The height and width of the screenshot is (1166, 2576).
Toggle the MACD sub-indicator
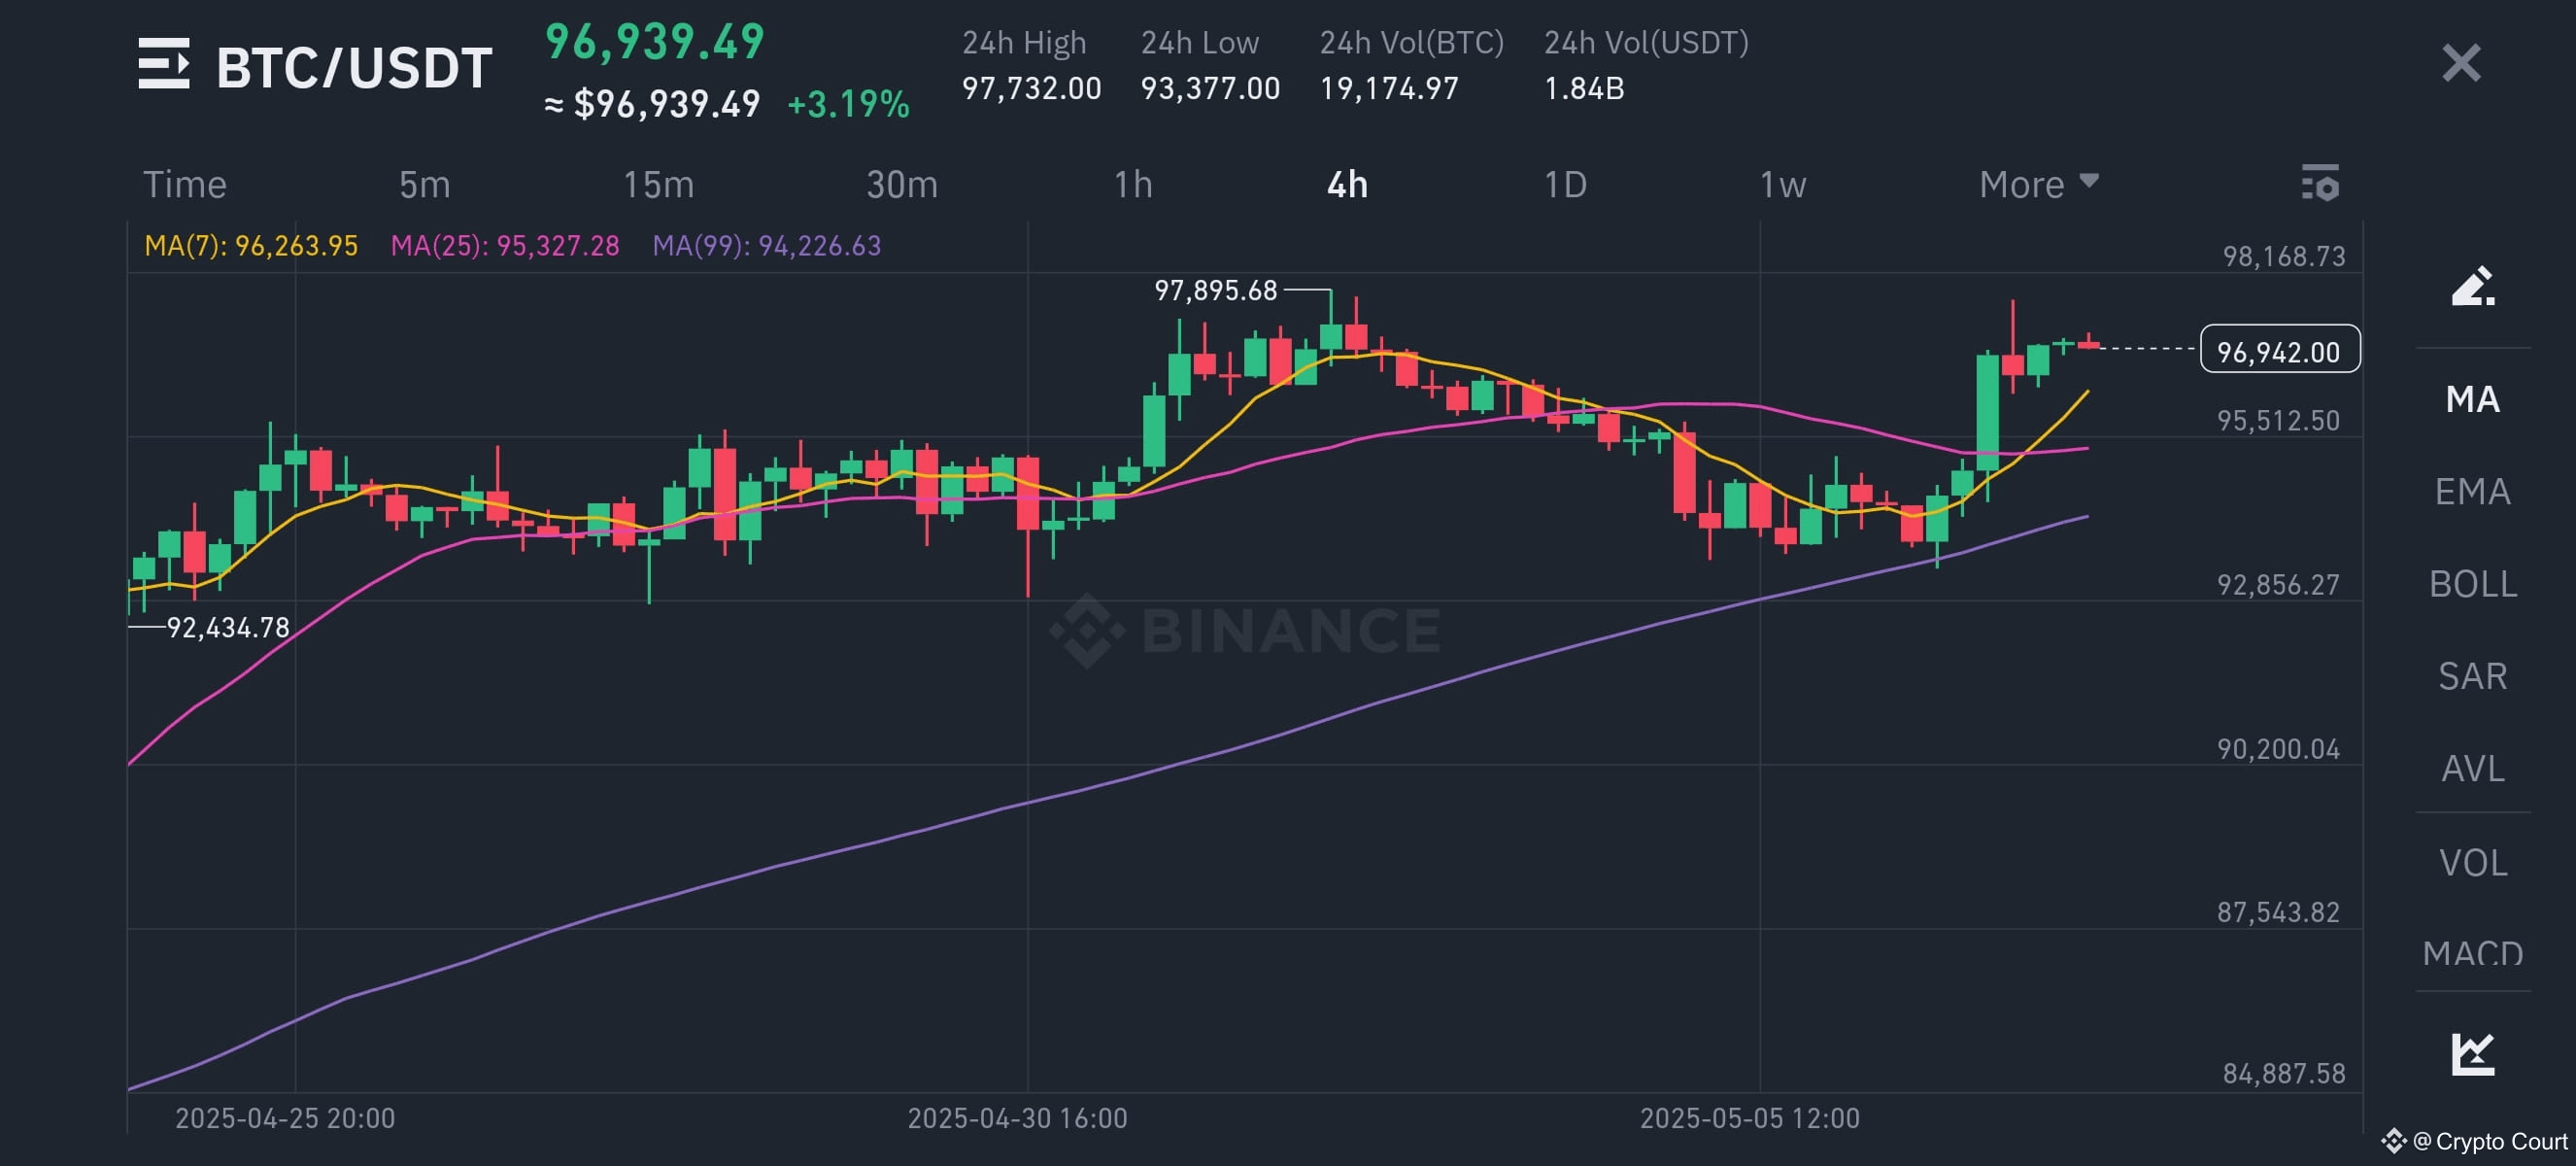2472,953
